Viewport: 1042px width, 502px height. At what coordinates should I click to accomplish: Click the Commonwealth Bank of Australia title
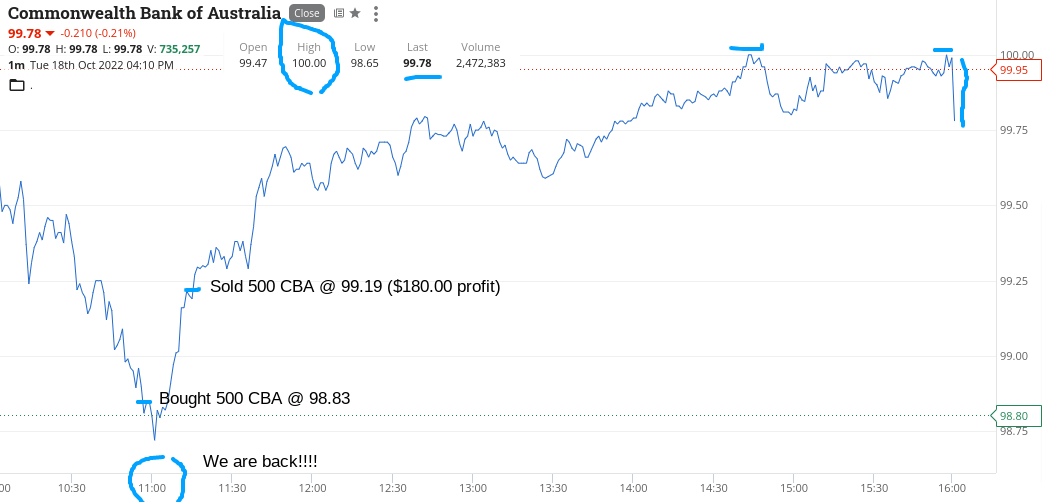(144, 13)
